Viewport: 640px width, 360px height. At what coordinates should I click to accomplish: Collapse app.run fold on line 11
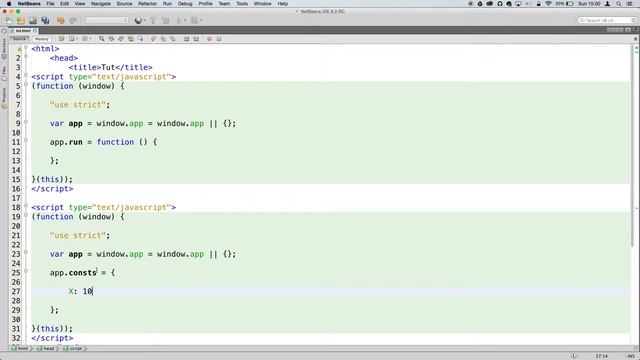pos(26,141)
